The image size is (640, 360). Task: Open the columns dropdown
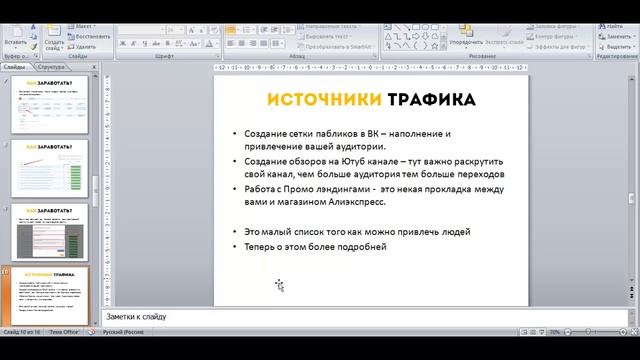click(x=277, y=43)
